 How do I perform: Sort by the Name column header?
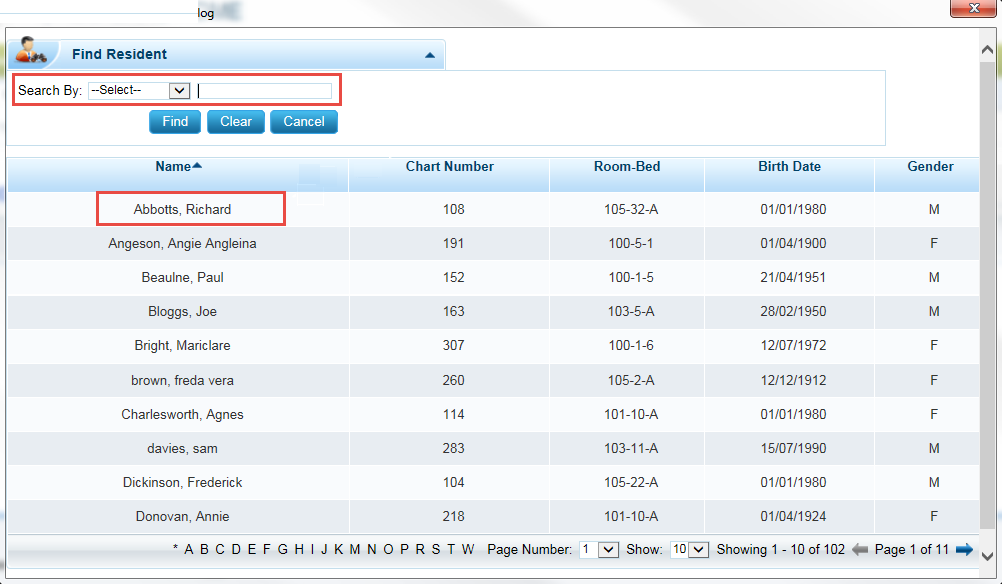tap(178, 167)
